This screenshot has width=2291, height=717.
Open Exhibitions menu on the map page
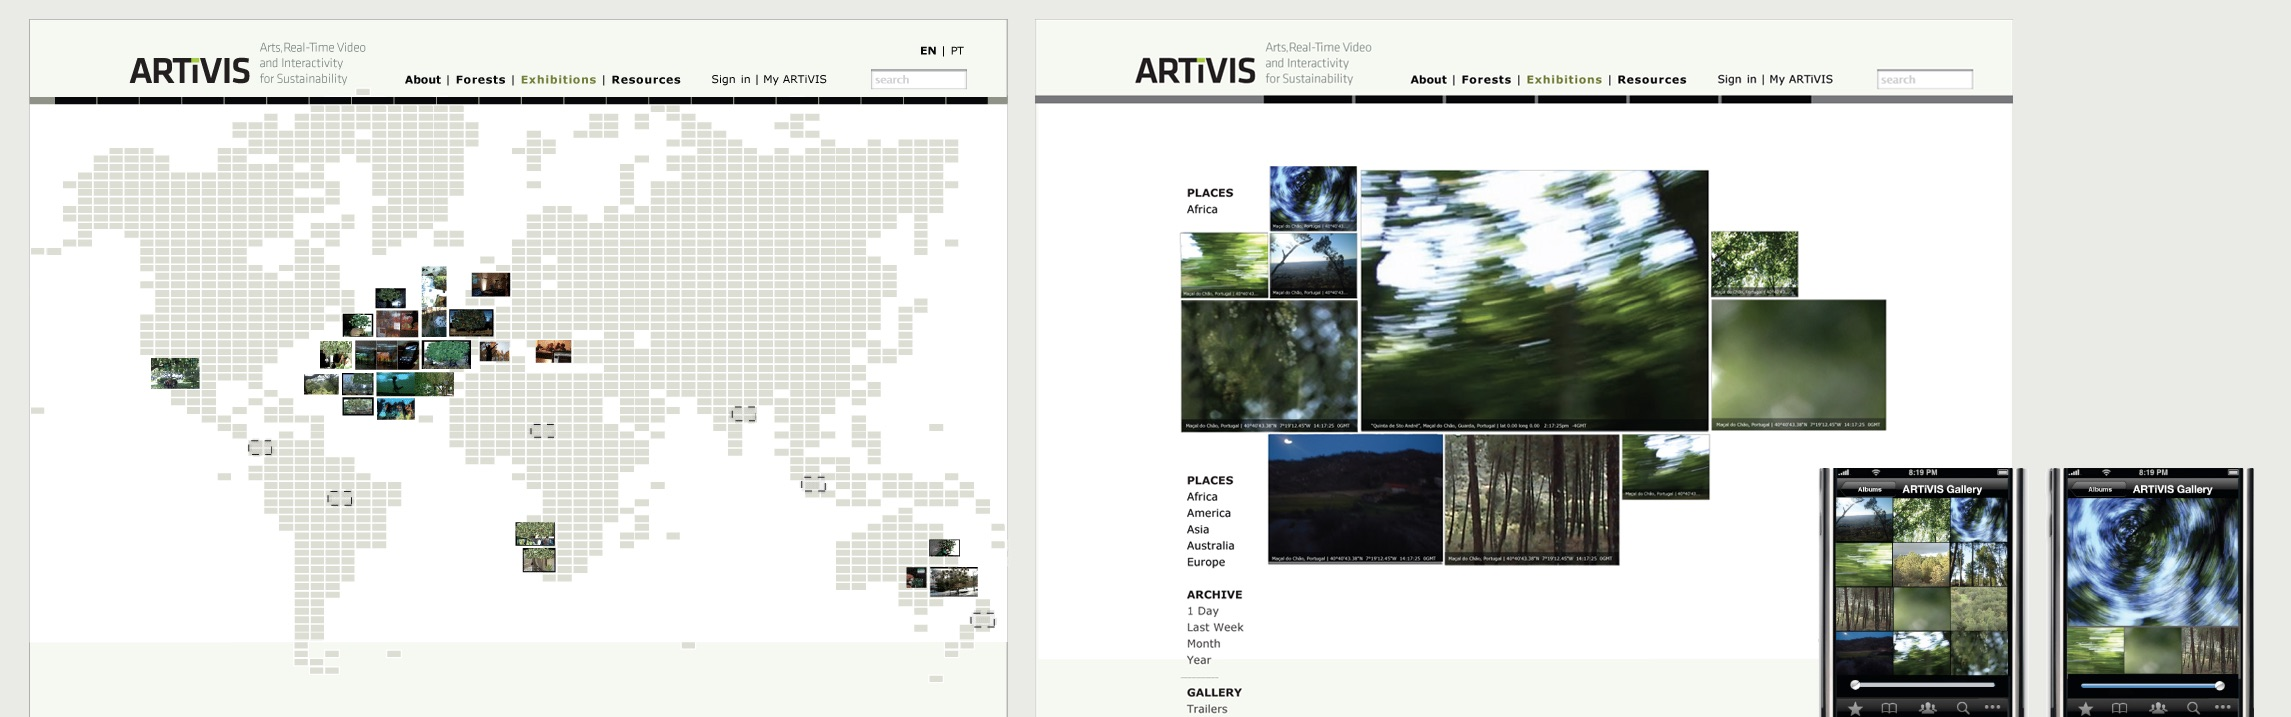coord(558,80)
